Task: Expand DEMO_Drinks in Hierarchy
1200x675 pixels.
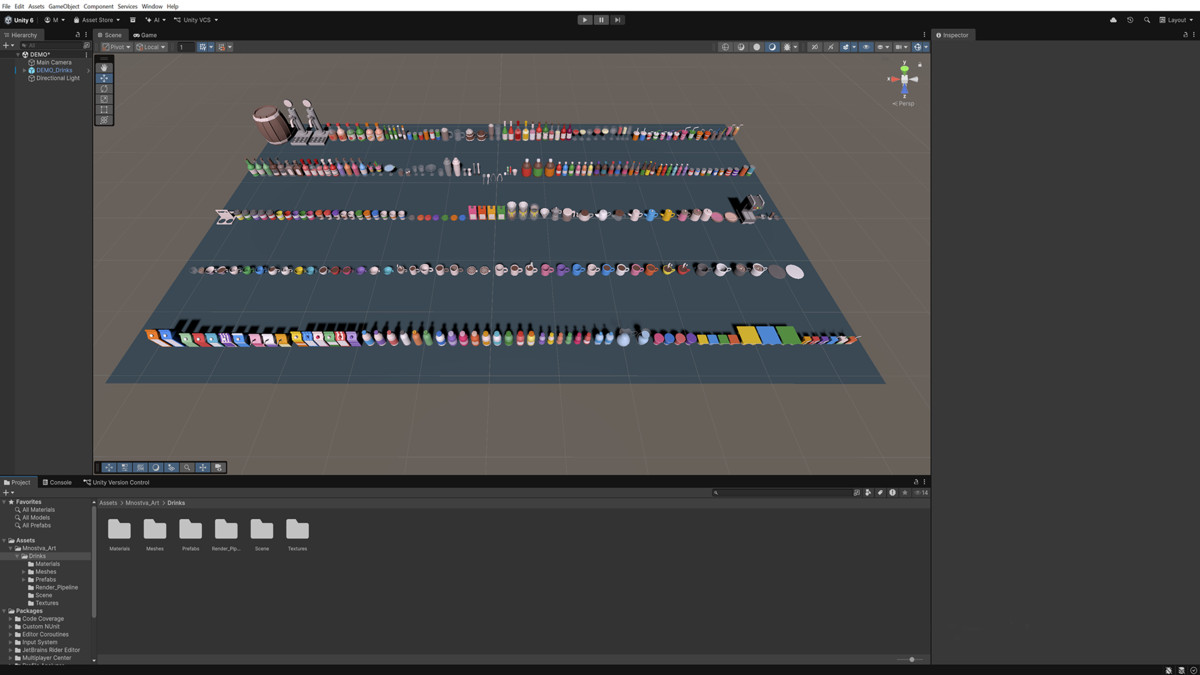Action: [25, 70]
